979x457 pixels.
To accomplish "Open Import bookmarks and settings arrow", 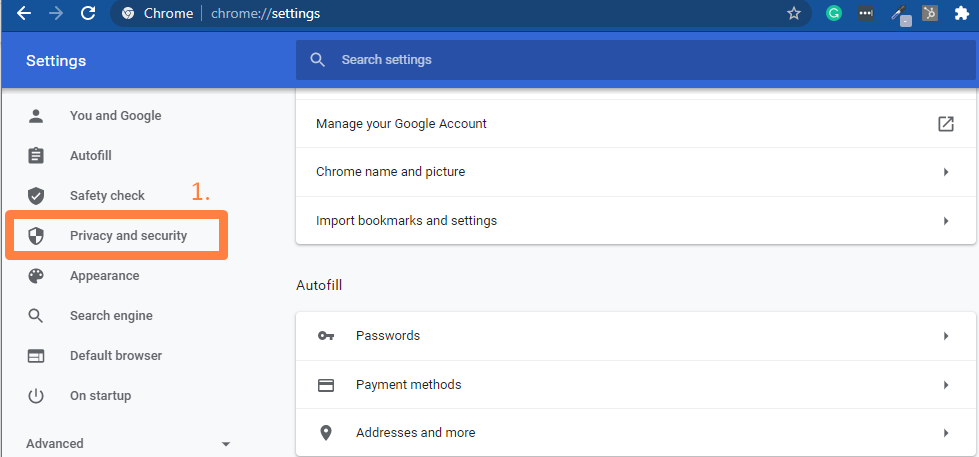I will pos(945,221).
